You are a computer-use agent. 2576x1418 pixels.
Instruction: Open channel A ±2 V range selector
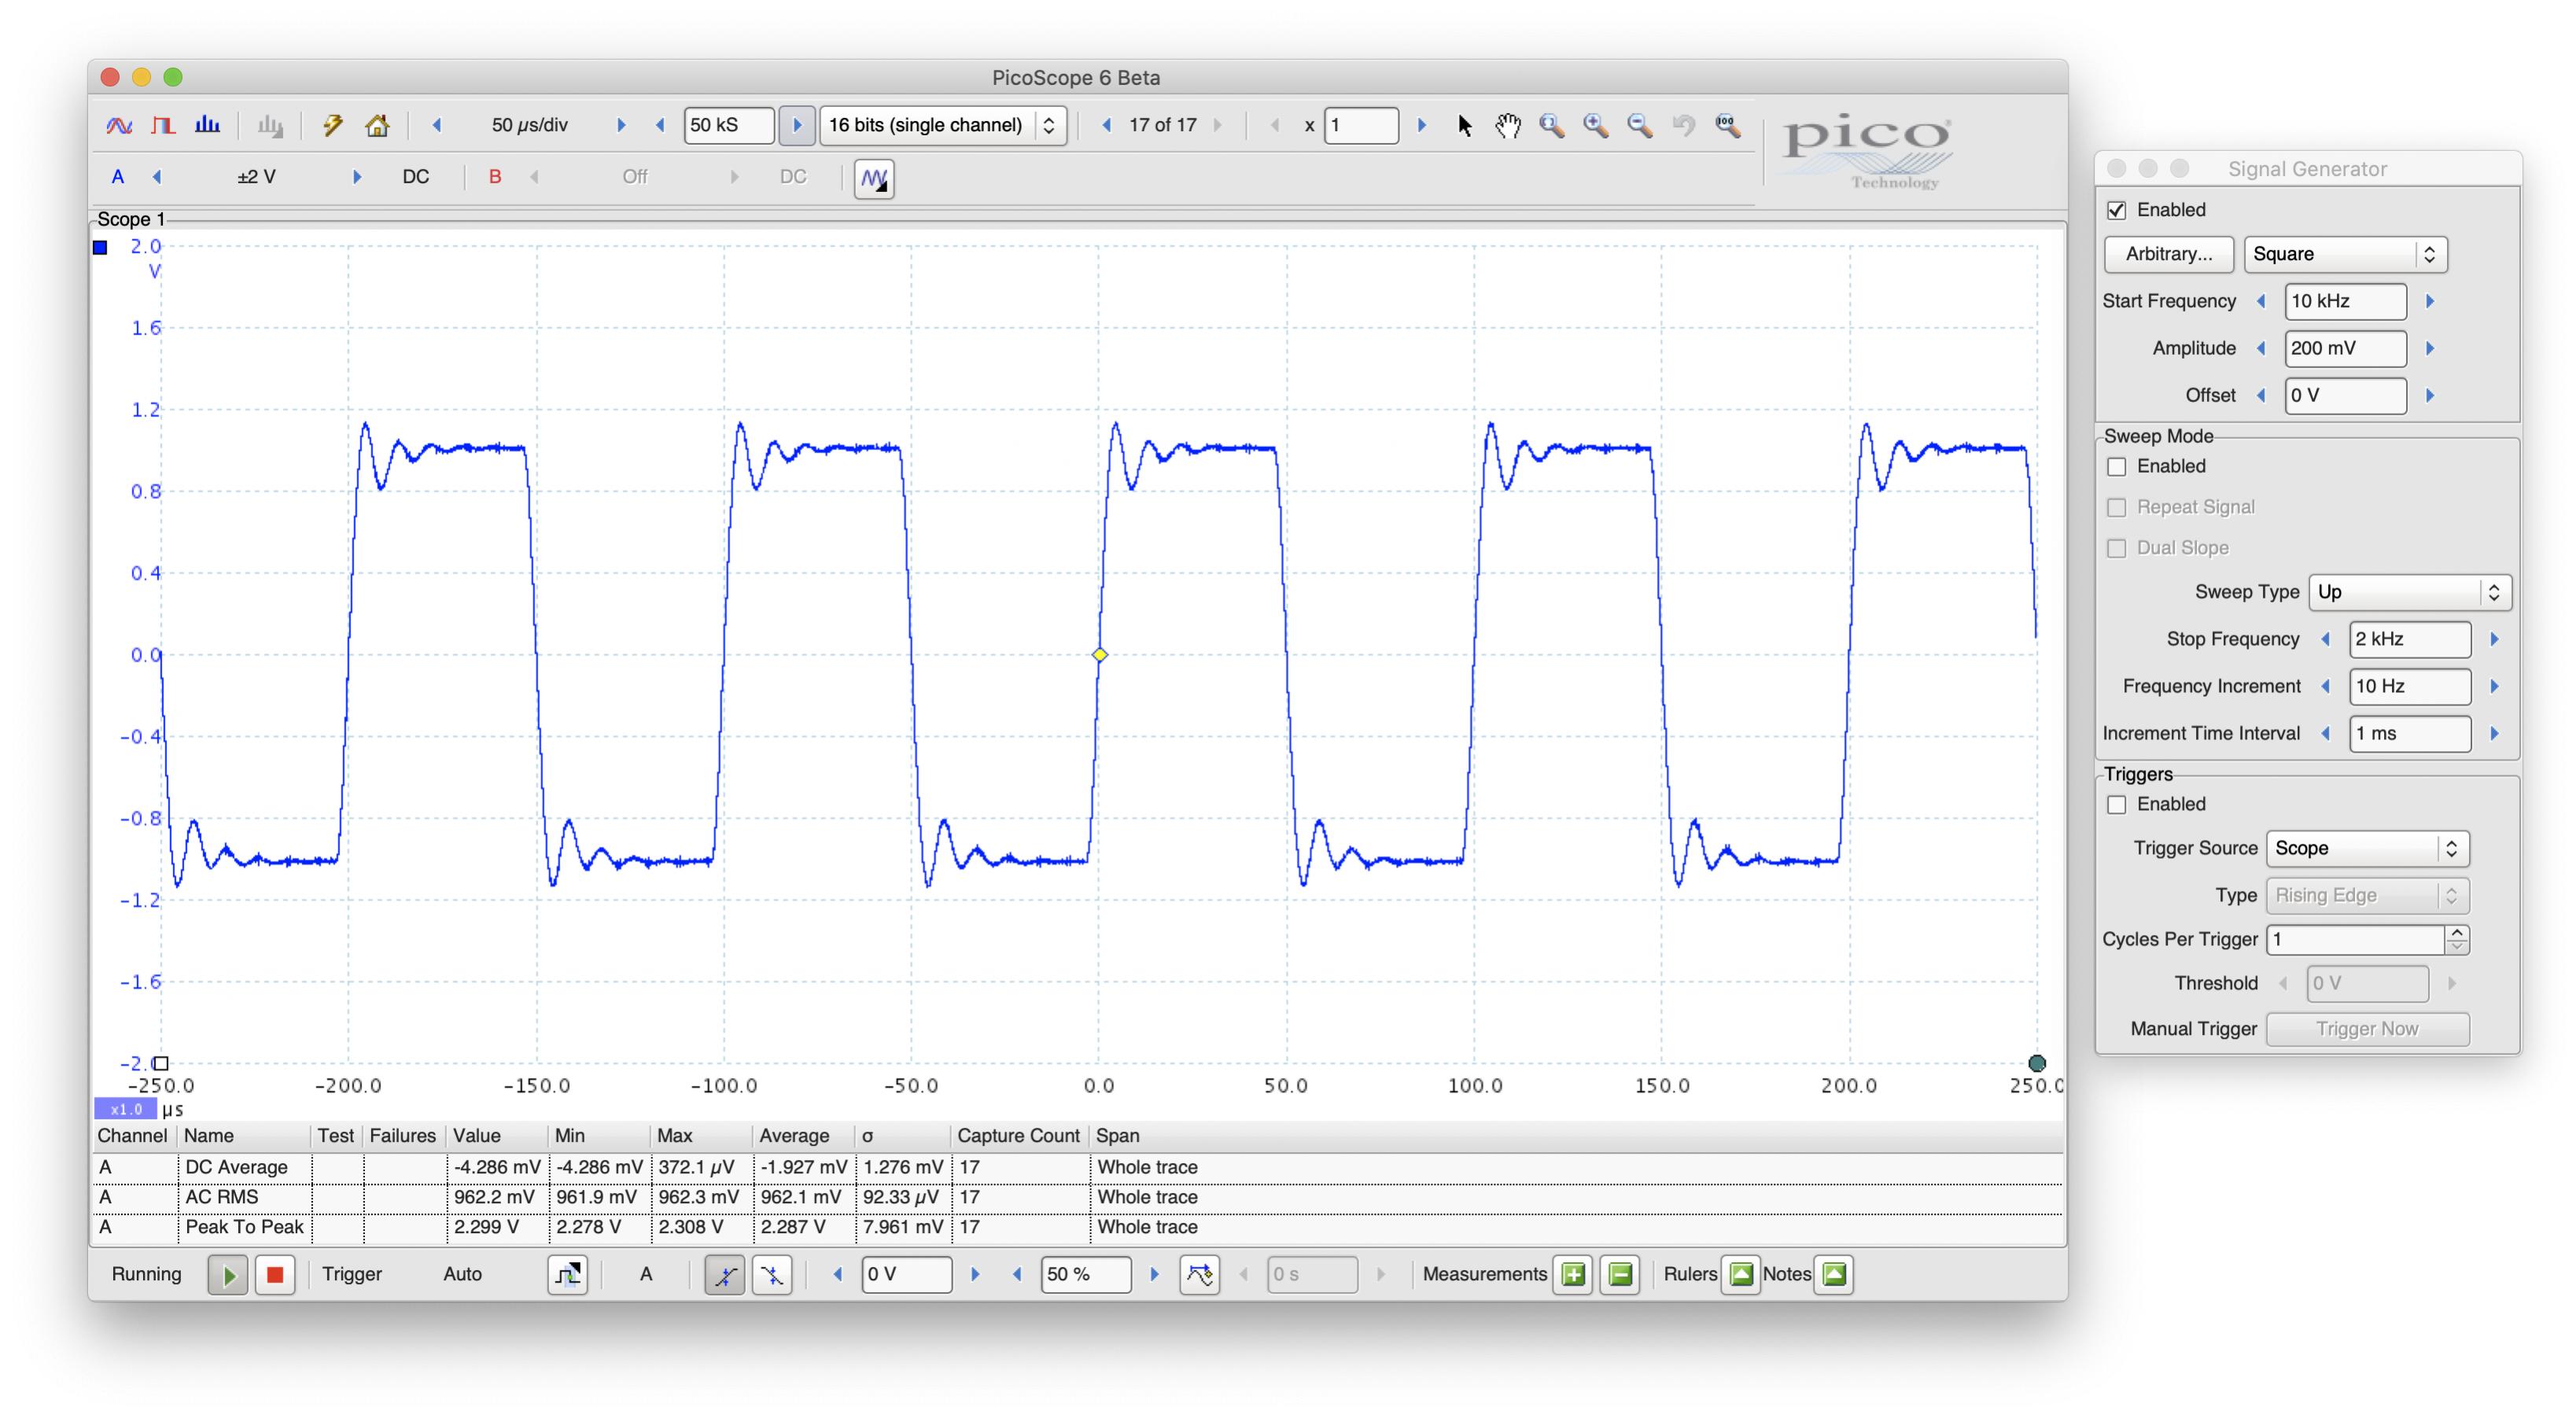coord(257,177)
